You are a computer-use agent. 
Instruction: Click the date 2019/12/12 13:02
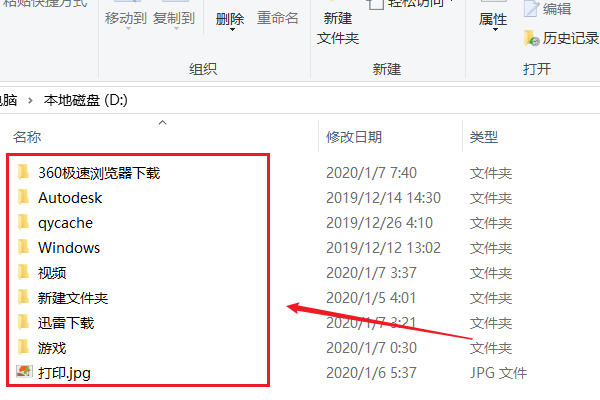coord(383,248)
